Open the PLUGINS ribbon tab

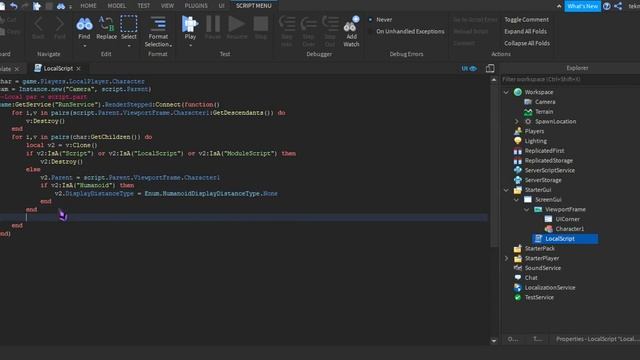196,6
